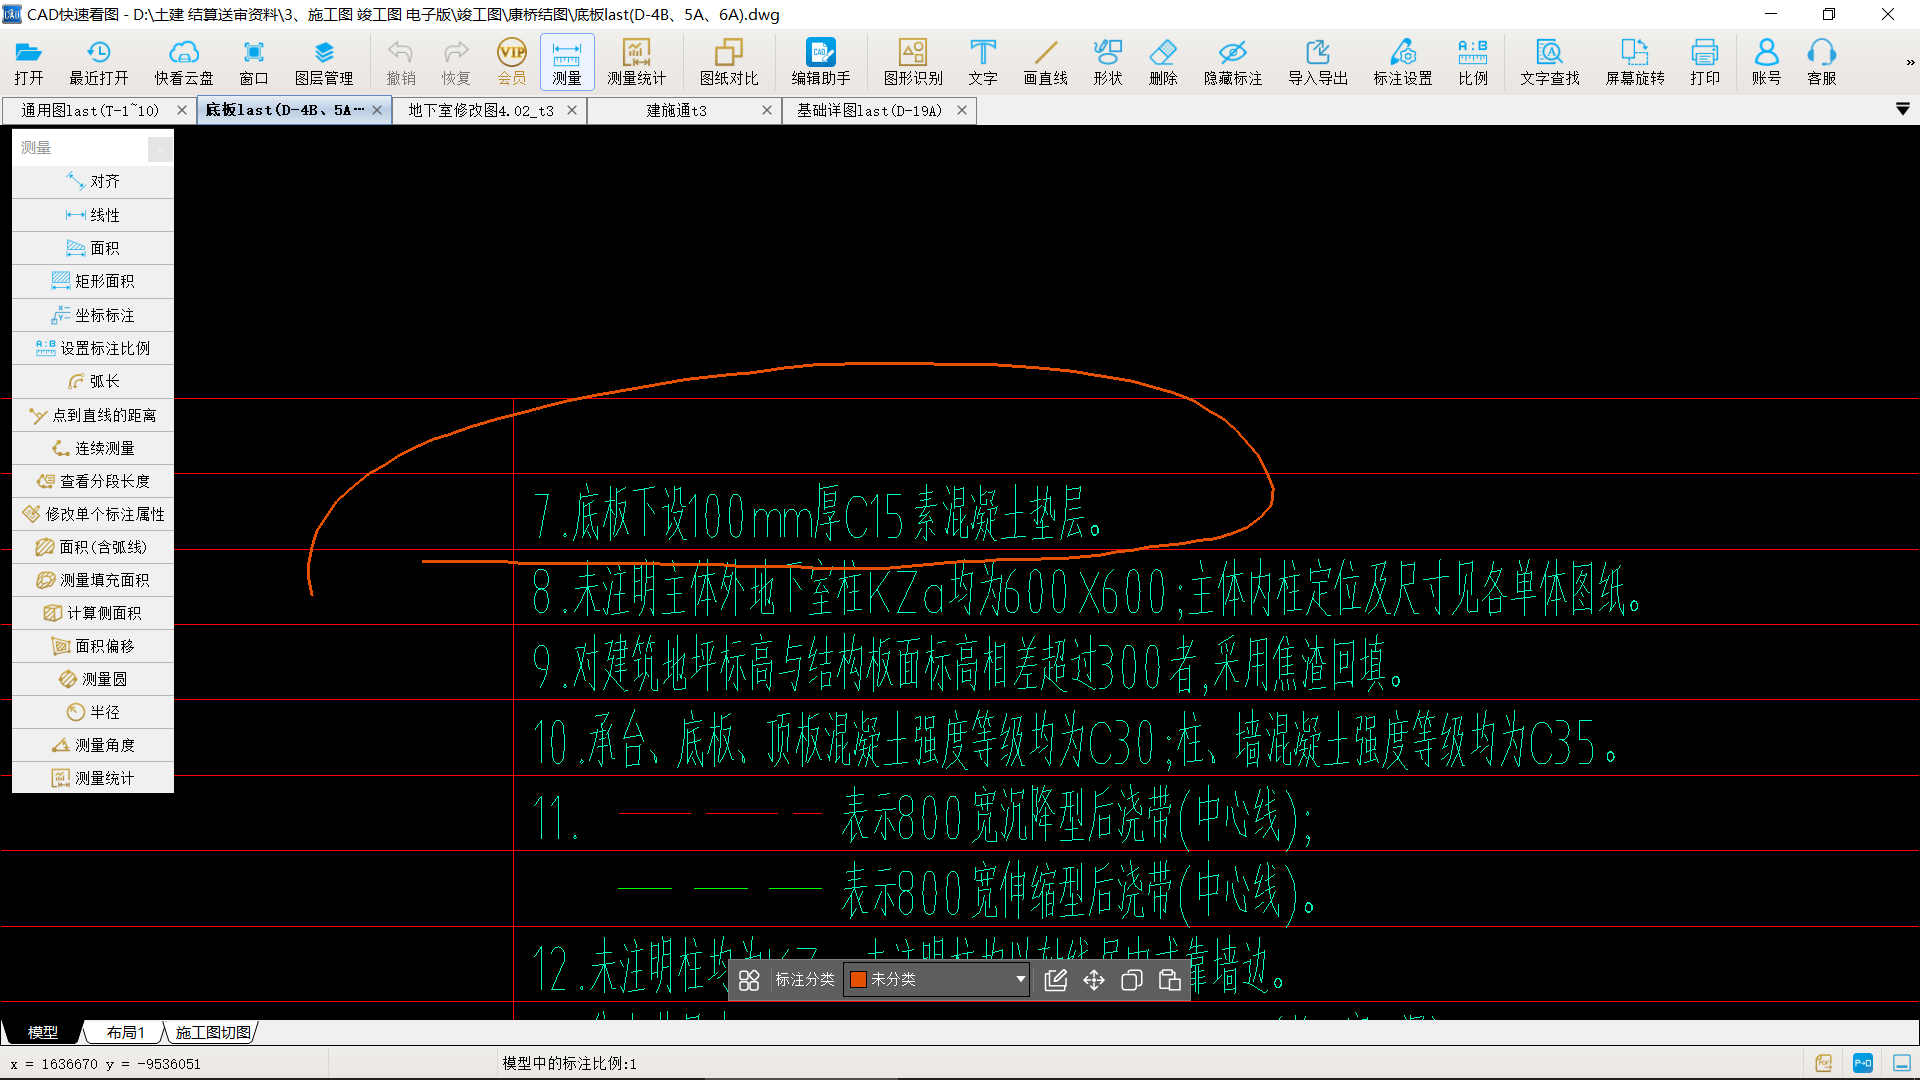Expand the toolbar overflow chevron
1920x1080 pixels.
(1910, 62)
